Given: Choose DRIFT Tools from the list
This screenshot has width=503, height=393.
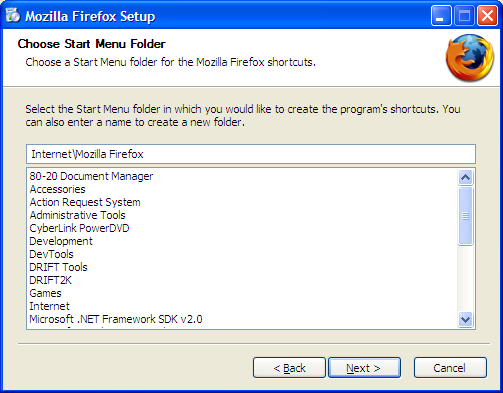Looking at the screenshot, I should click(58, 267).
